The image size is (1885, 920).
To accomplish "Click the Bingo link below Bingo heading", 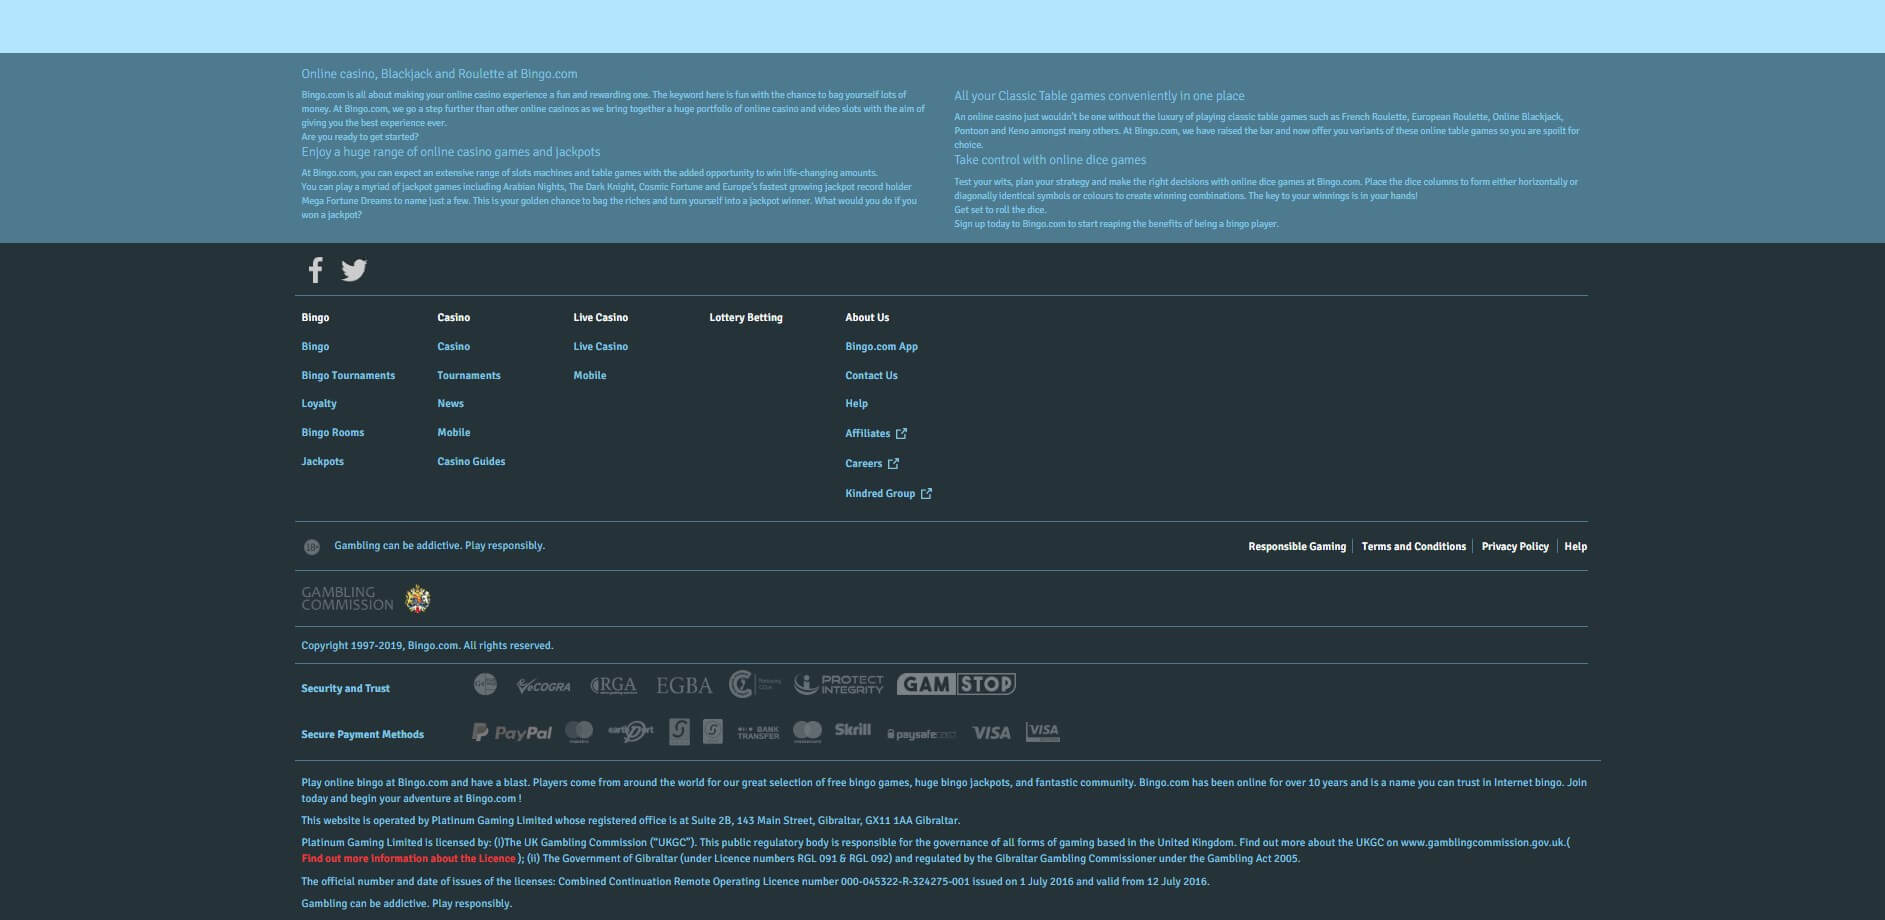I will click(315, 347).
